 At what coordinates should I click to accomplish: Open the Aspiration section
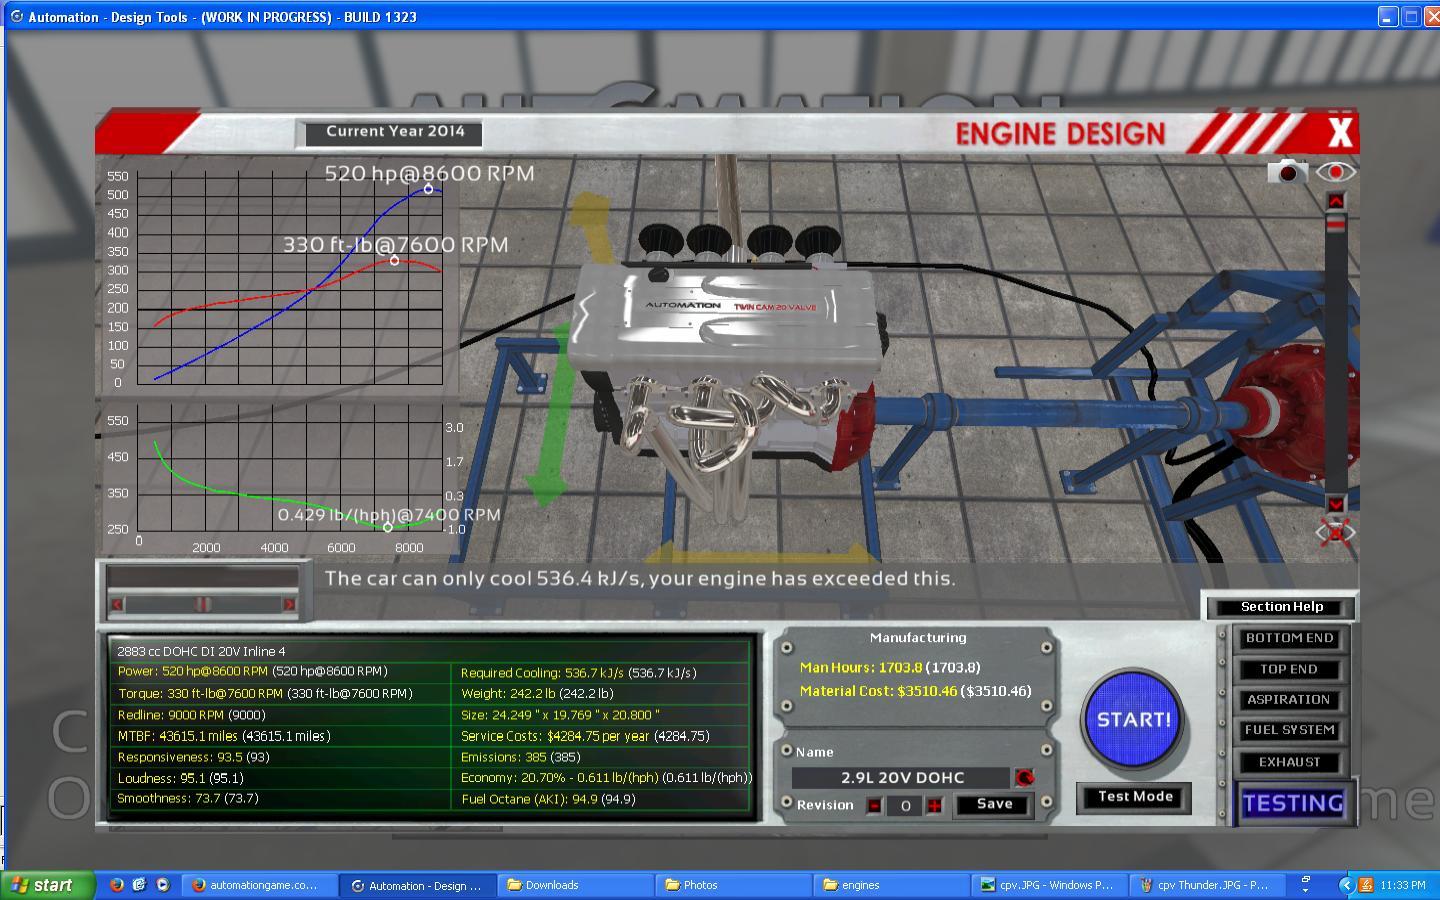click(x=1288, y=700)
